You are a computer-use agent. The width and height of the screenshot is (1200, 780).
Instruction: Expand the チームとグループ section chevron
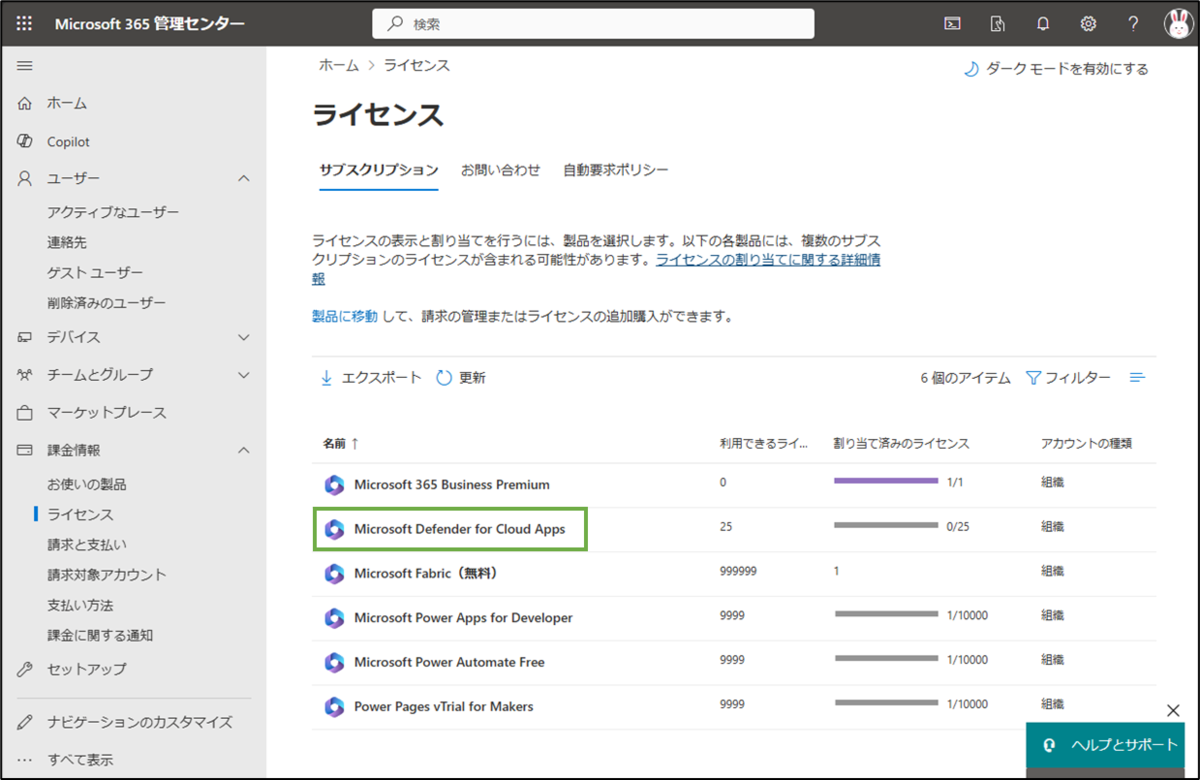pos(244,375)
